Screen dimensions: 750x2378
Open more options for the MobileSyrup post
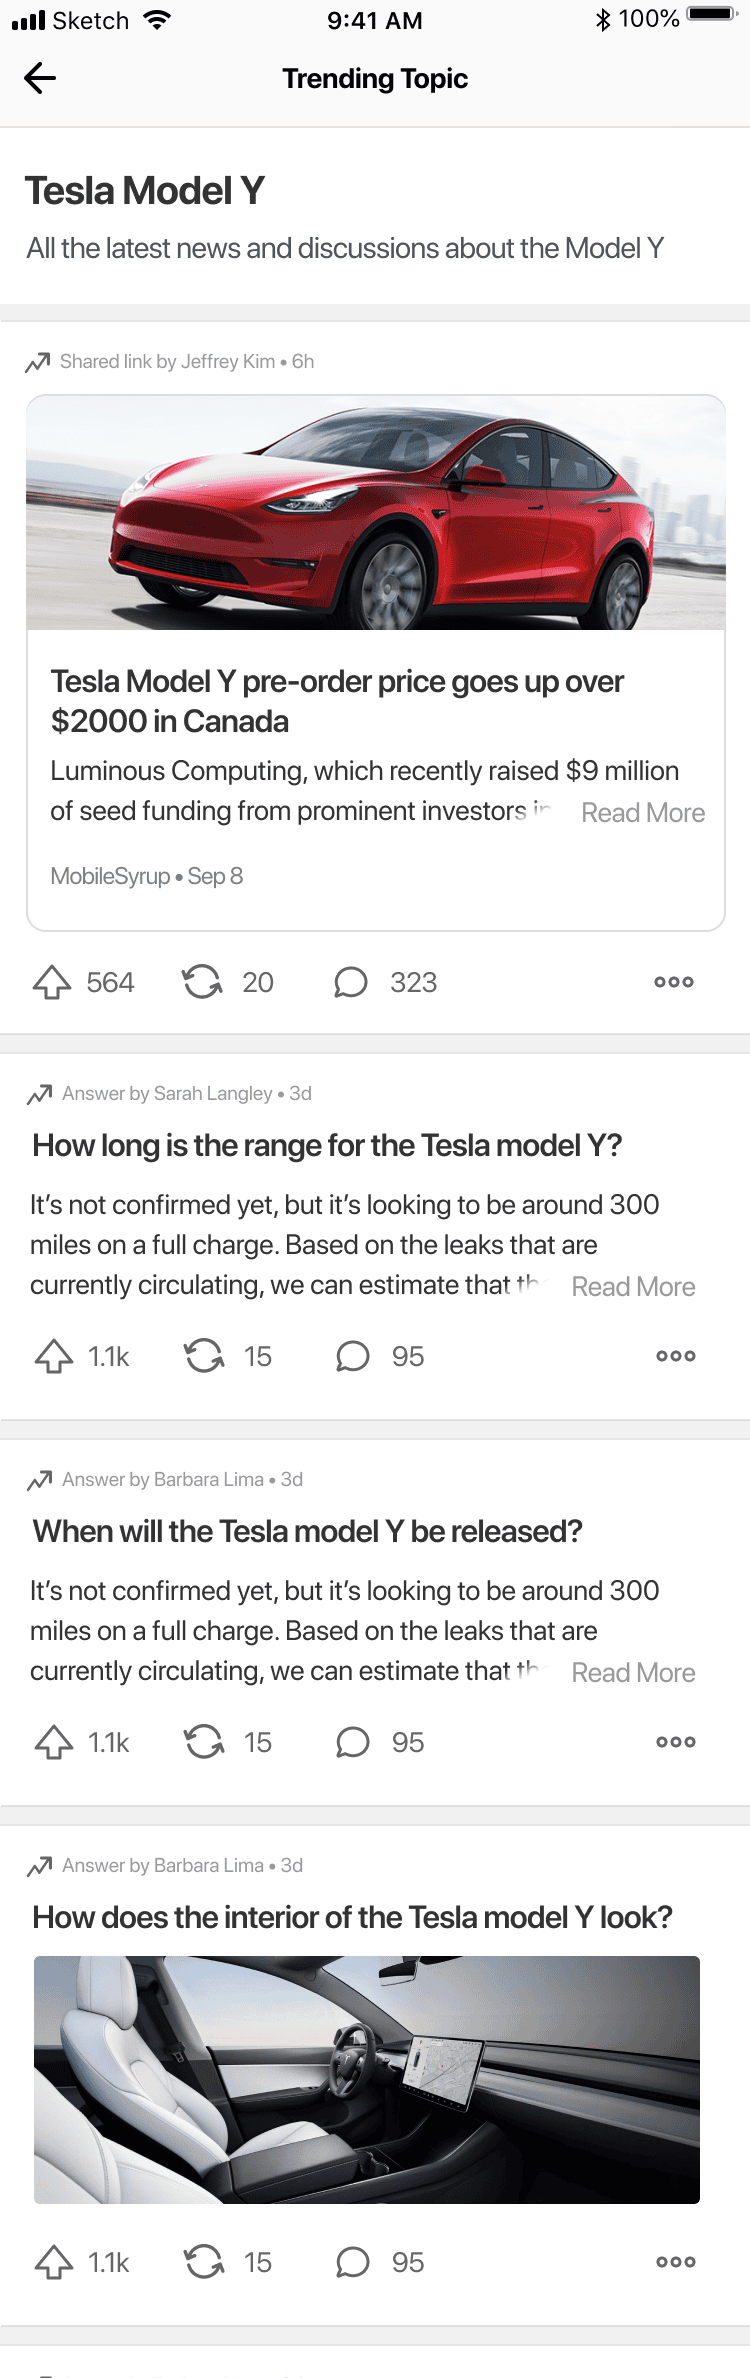tap(674, 982)
